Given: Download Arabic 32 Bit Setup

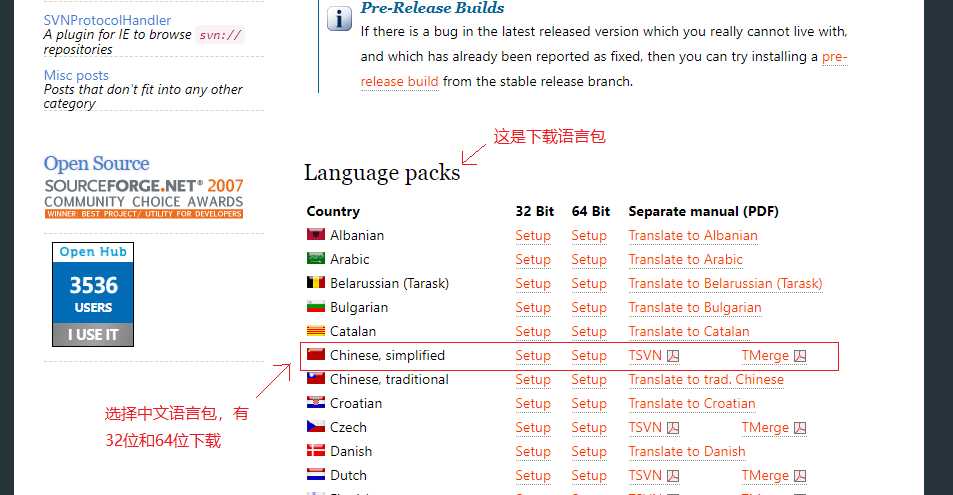Looking at the screenshot, I should pyautogui.click(x=533, y=260).
